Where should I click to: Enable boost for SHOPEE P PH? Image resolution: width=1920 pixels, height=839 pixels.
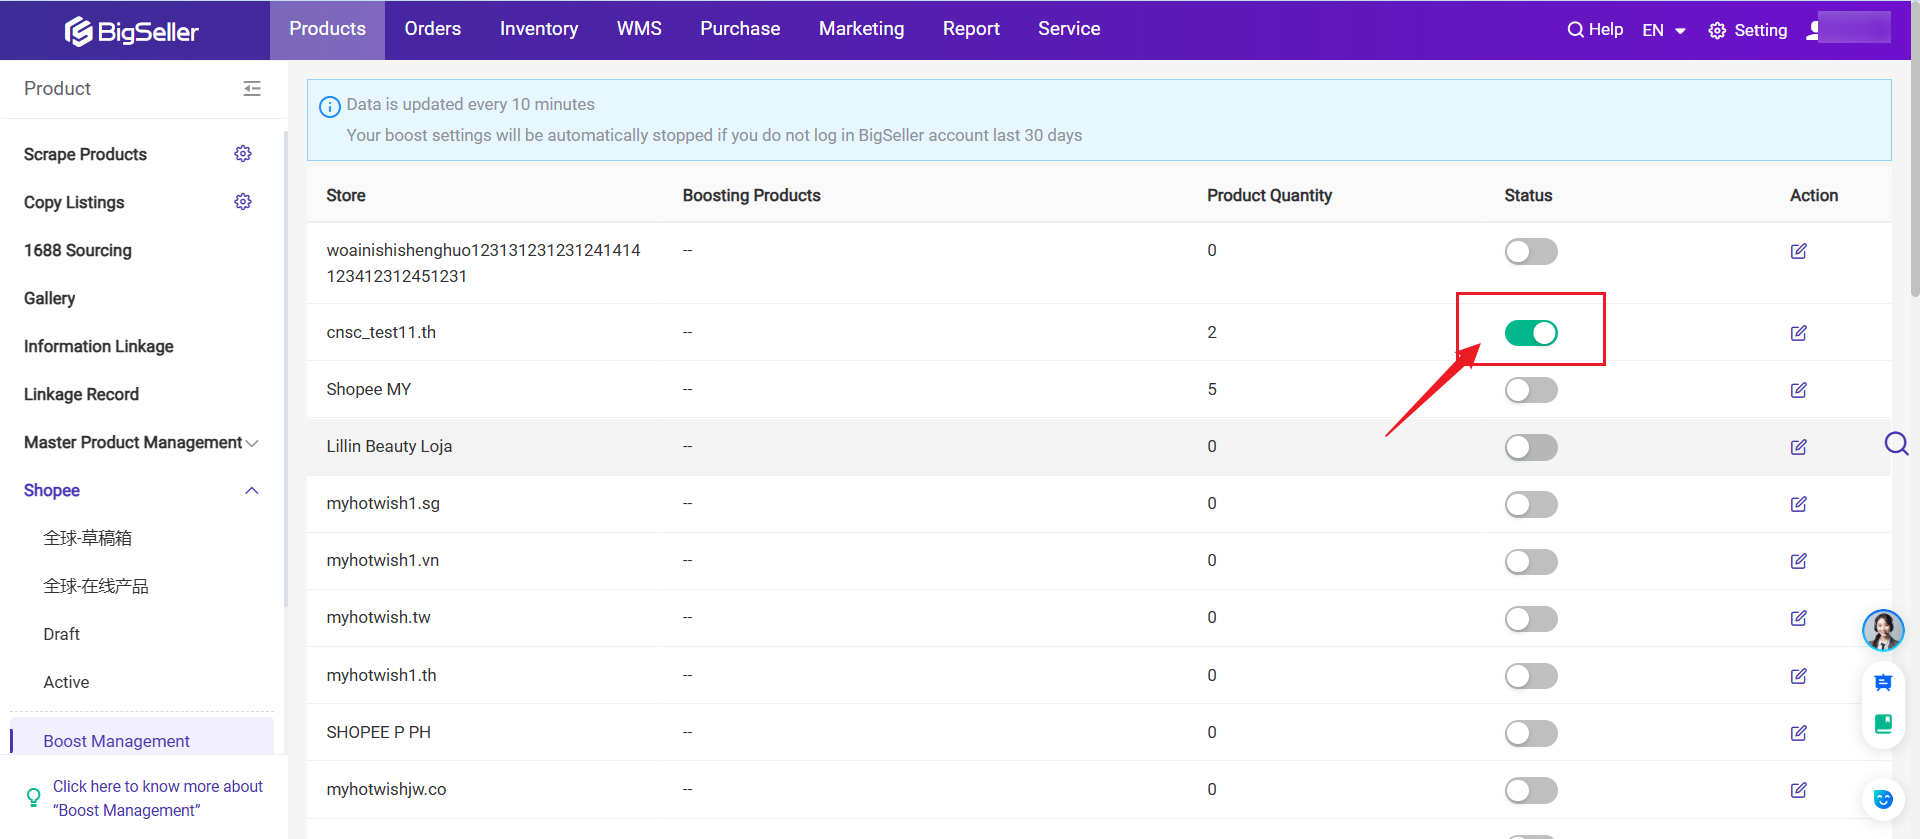click(1531, 733)
